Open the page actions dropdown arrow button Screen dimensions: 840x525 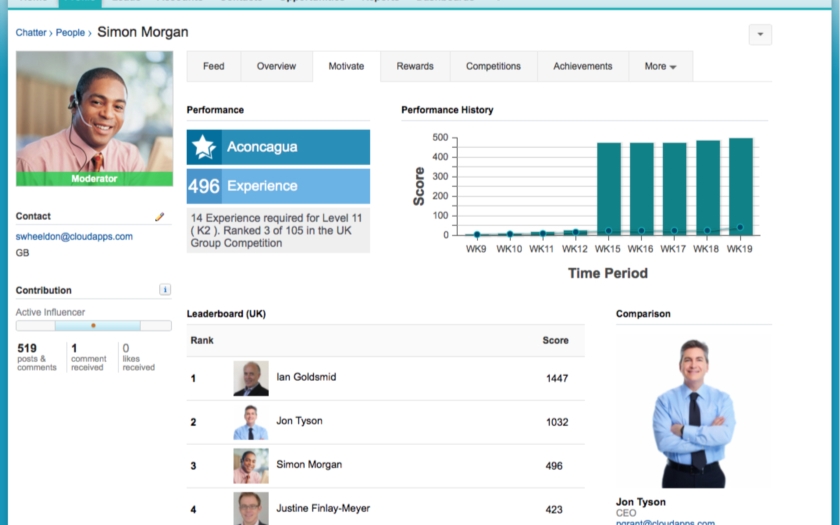760,34
